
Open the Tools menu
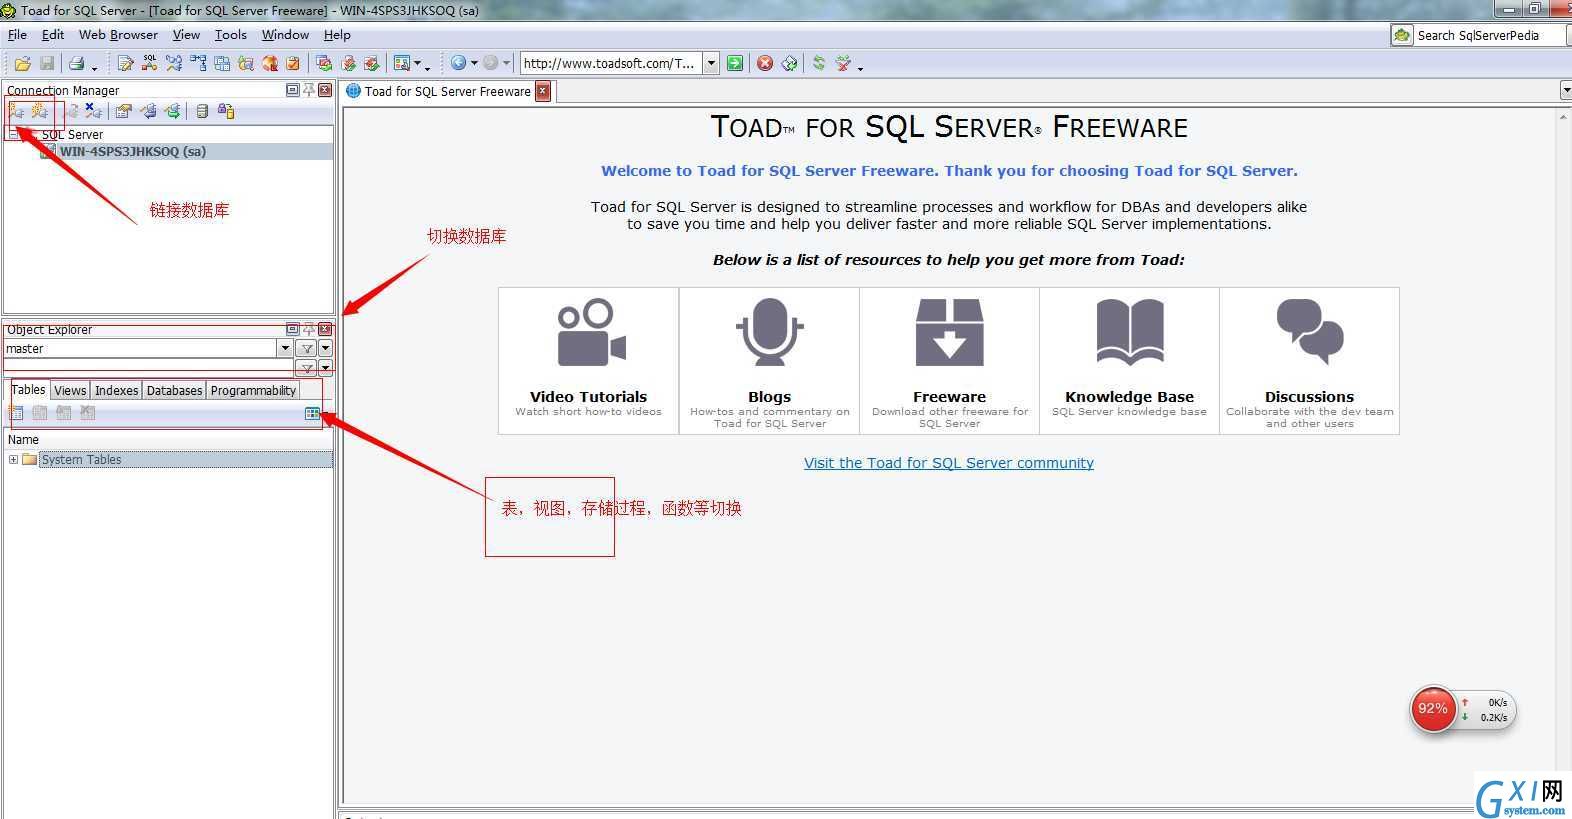tap(231, 35)
